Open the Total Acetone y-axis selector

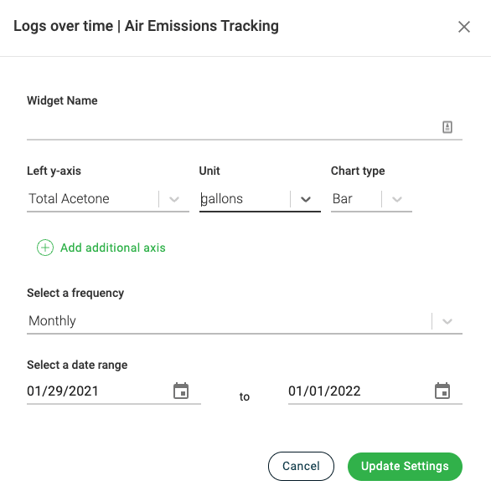[108, 199]
